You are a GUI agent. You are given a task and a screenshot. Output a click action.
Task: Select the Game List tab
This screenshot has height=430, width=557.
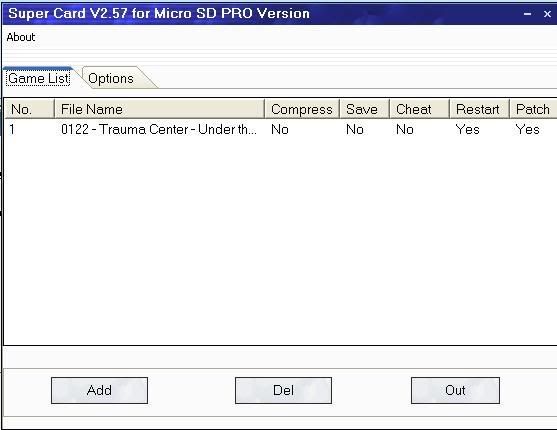39,78
